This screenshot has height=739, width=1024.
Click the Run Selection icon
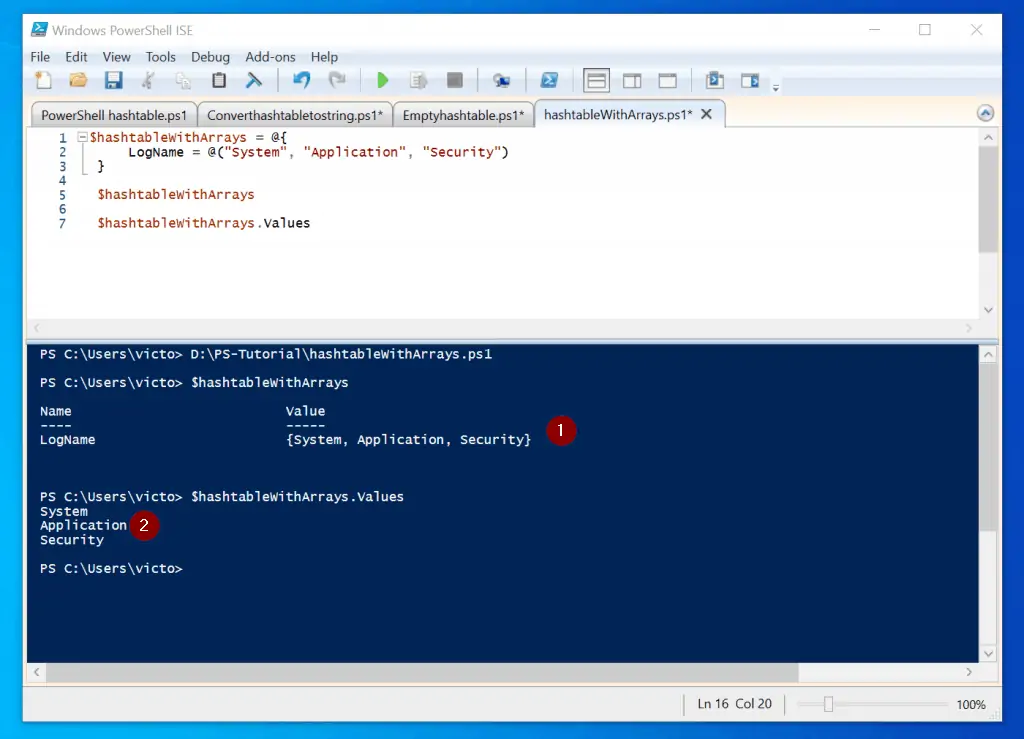point(420,80)
